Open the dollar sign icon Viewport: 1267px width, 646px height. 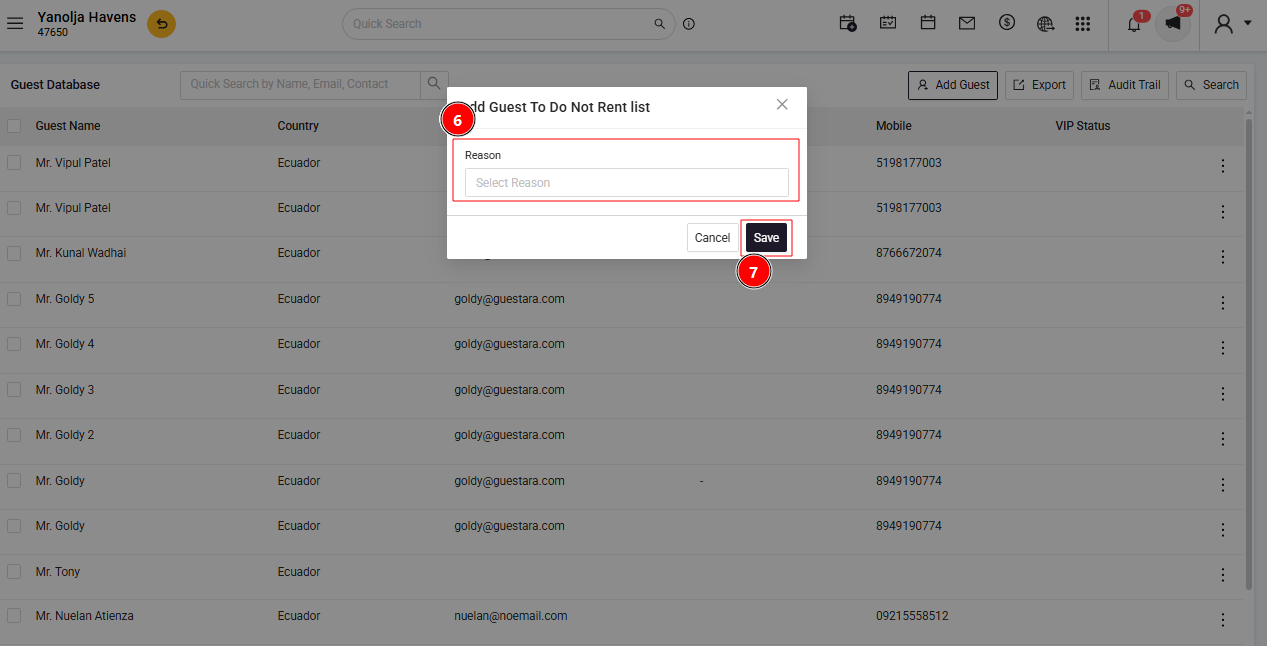(x=1007, y=23)
